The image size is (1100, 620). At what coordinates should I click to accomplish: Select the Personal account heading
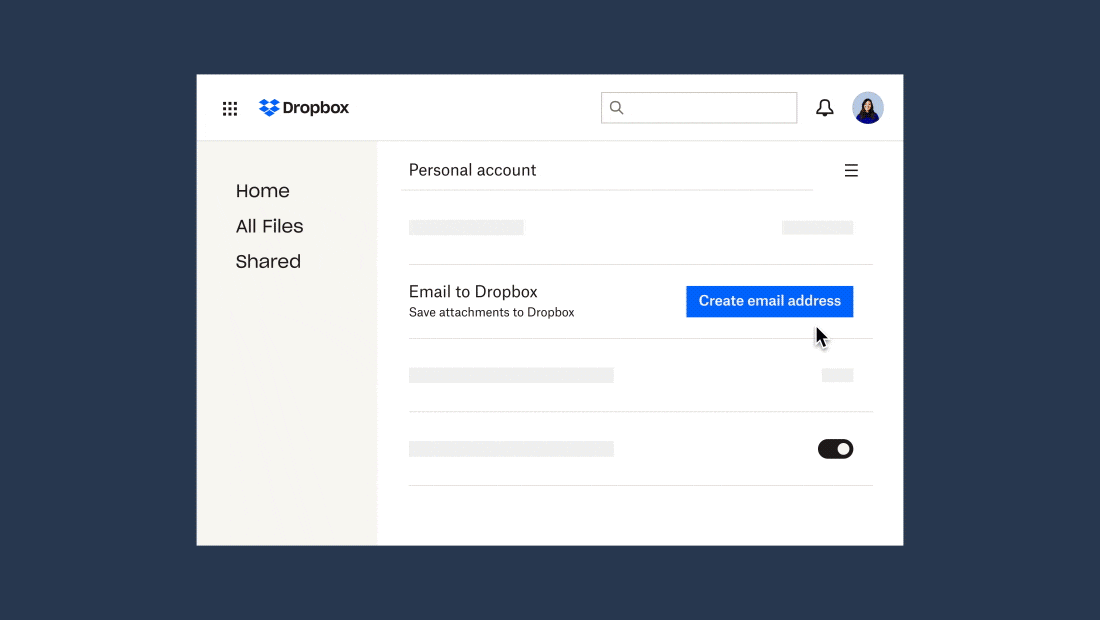coord(472,170)
